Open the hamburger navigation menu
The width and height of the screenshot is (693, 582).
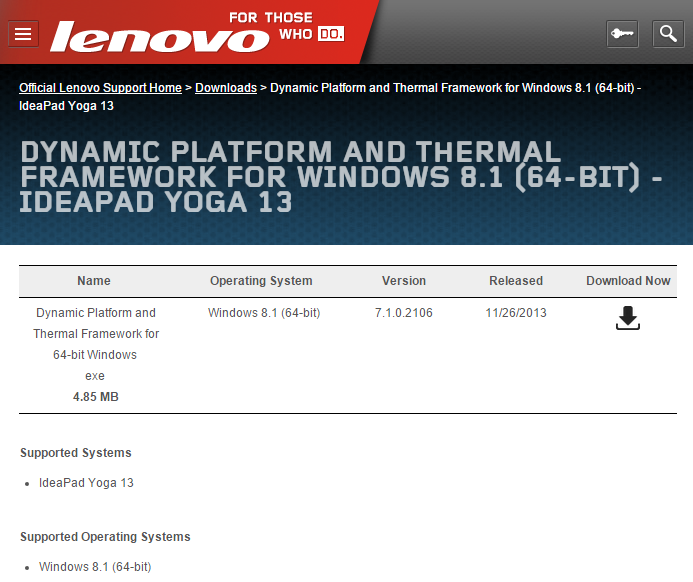23,34
